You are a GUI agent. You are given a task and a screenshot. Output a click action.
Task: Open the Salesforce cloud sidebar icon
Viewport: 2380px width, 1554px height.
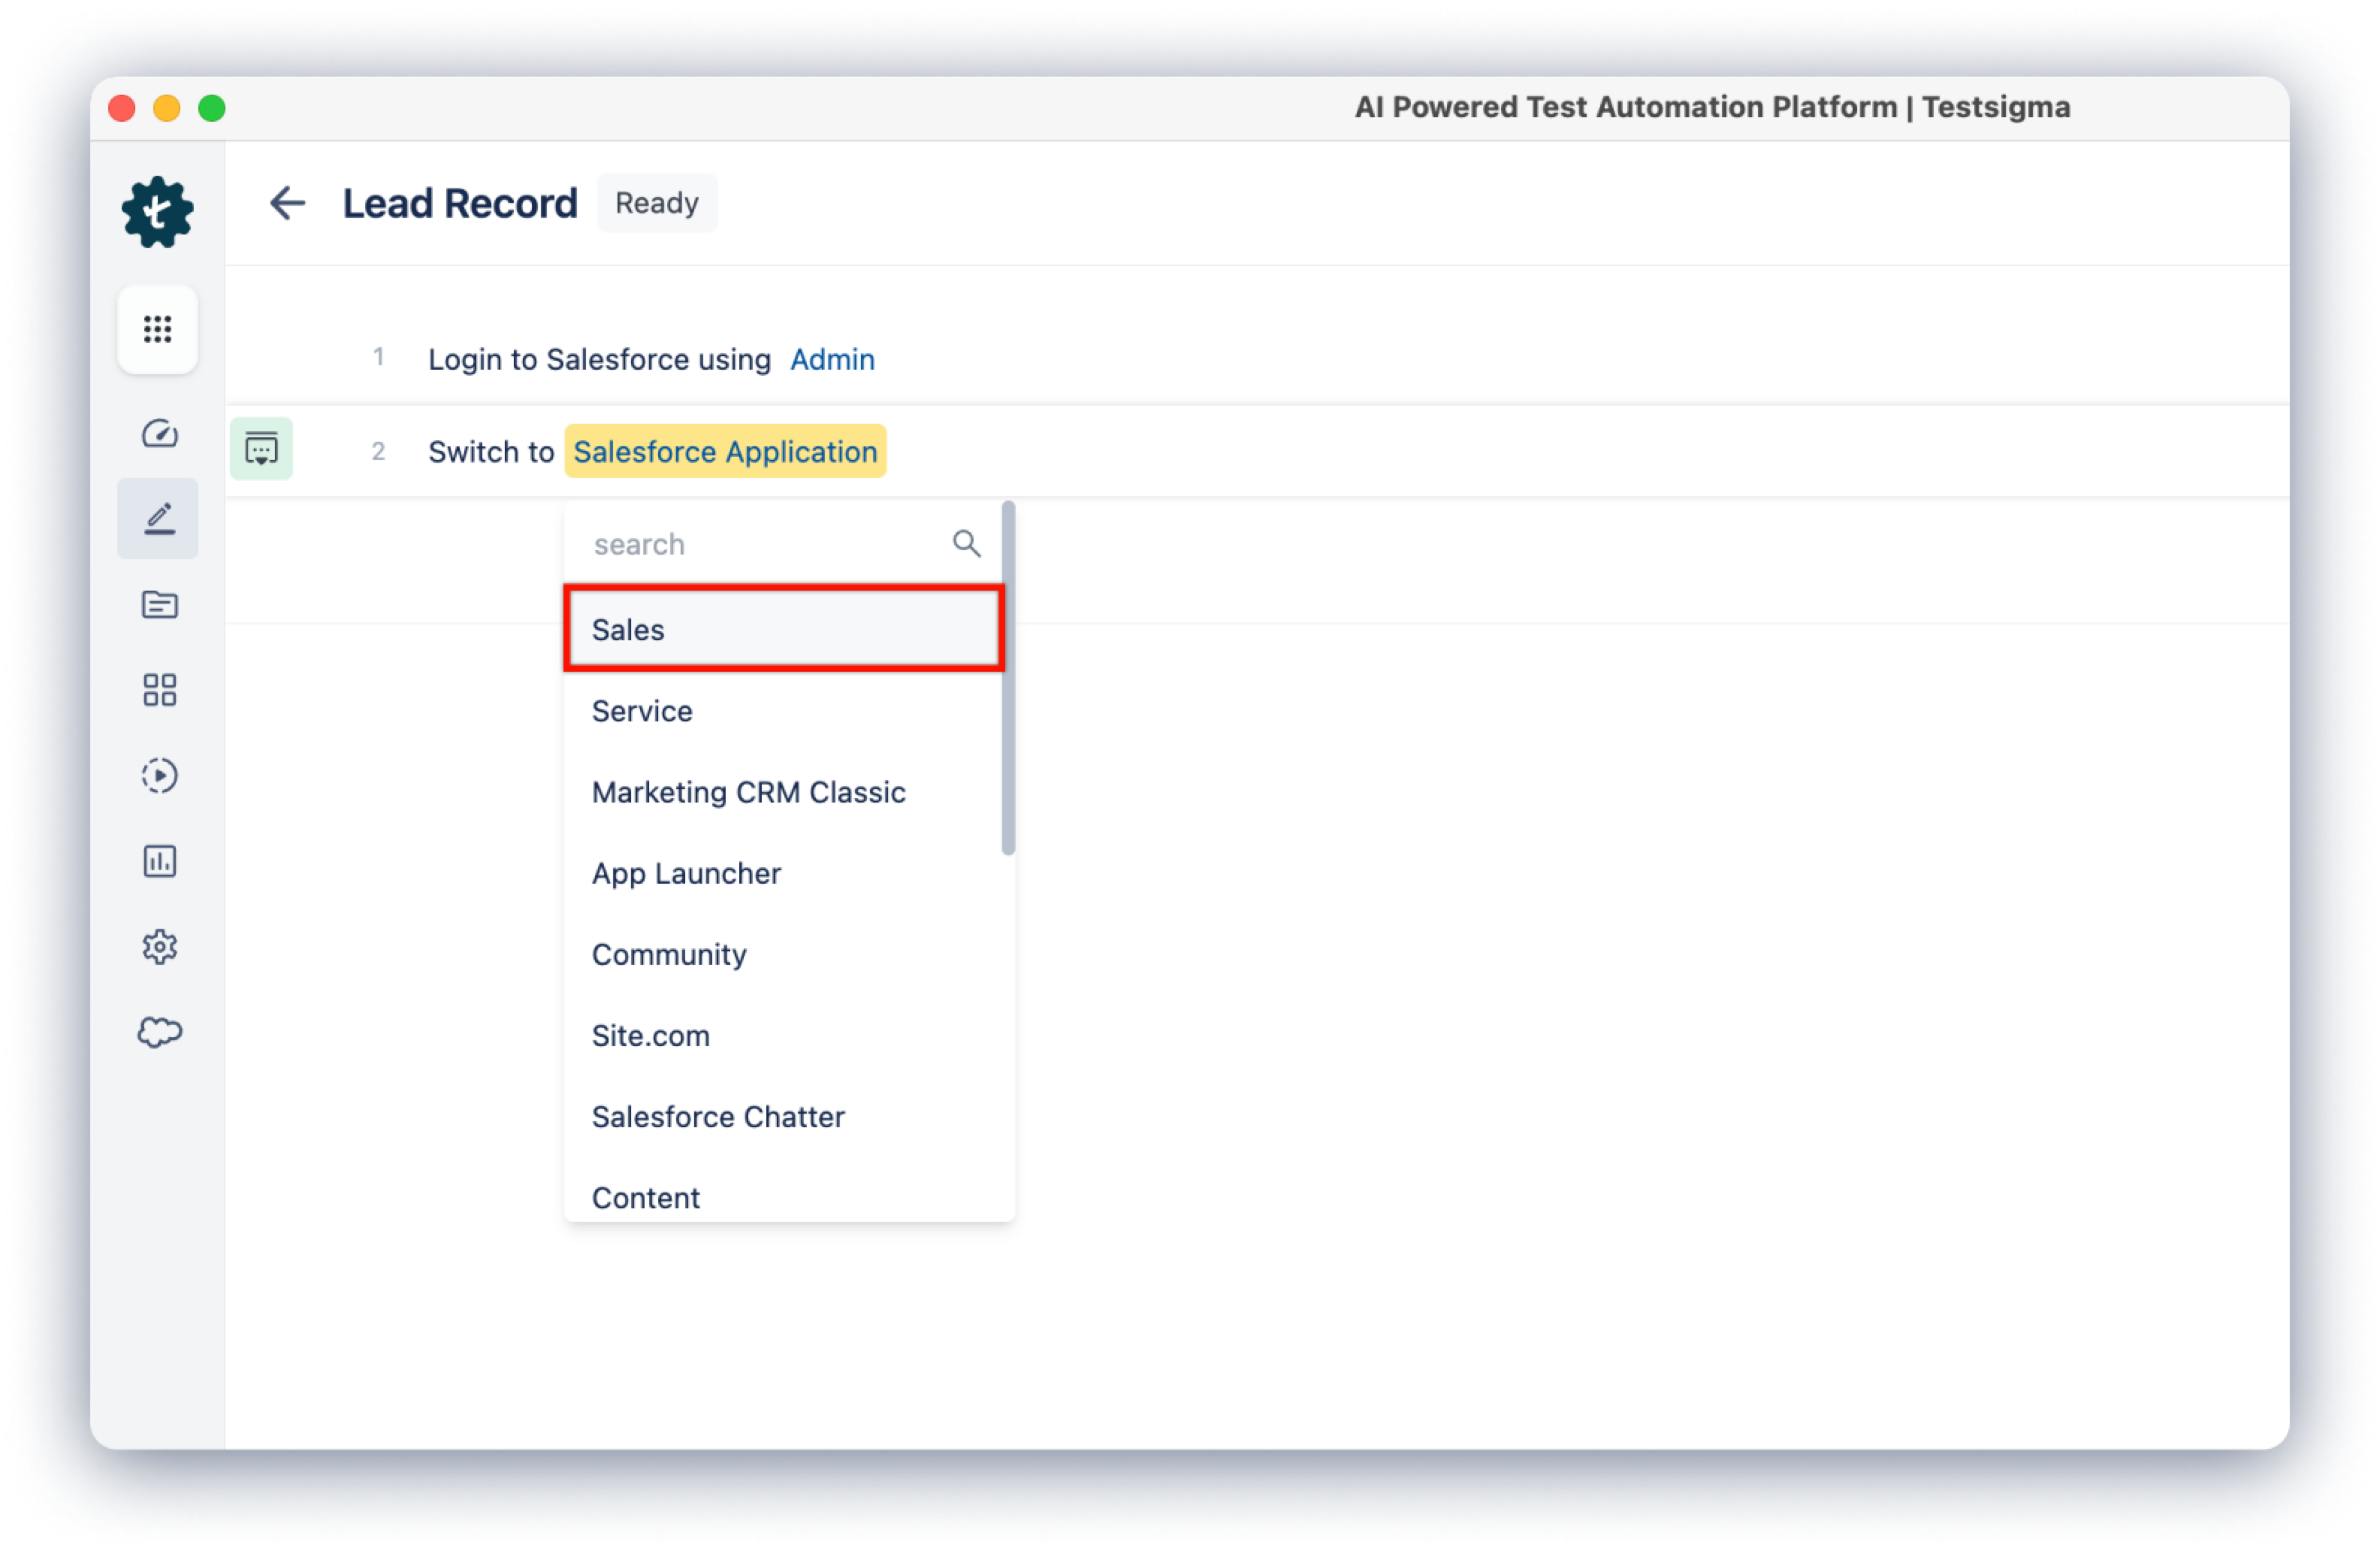pos(159,1032)
